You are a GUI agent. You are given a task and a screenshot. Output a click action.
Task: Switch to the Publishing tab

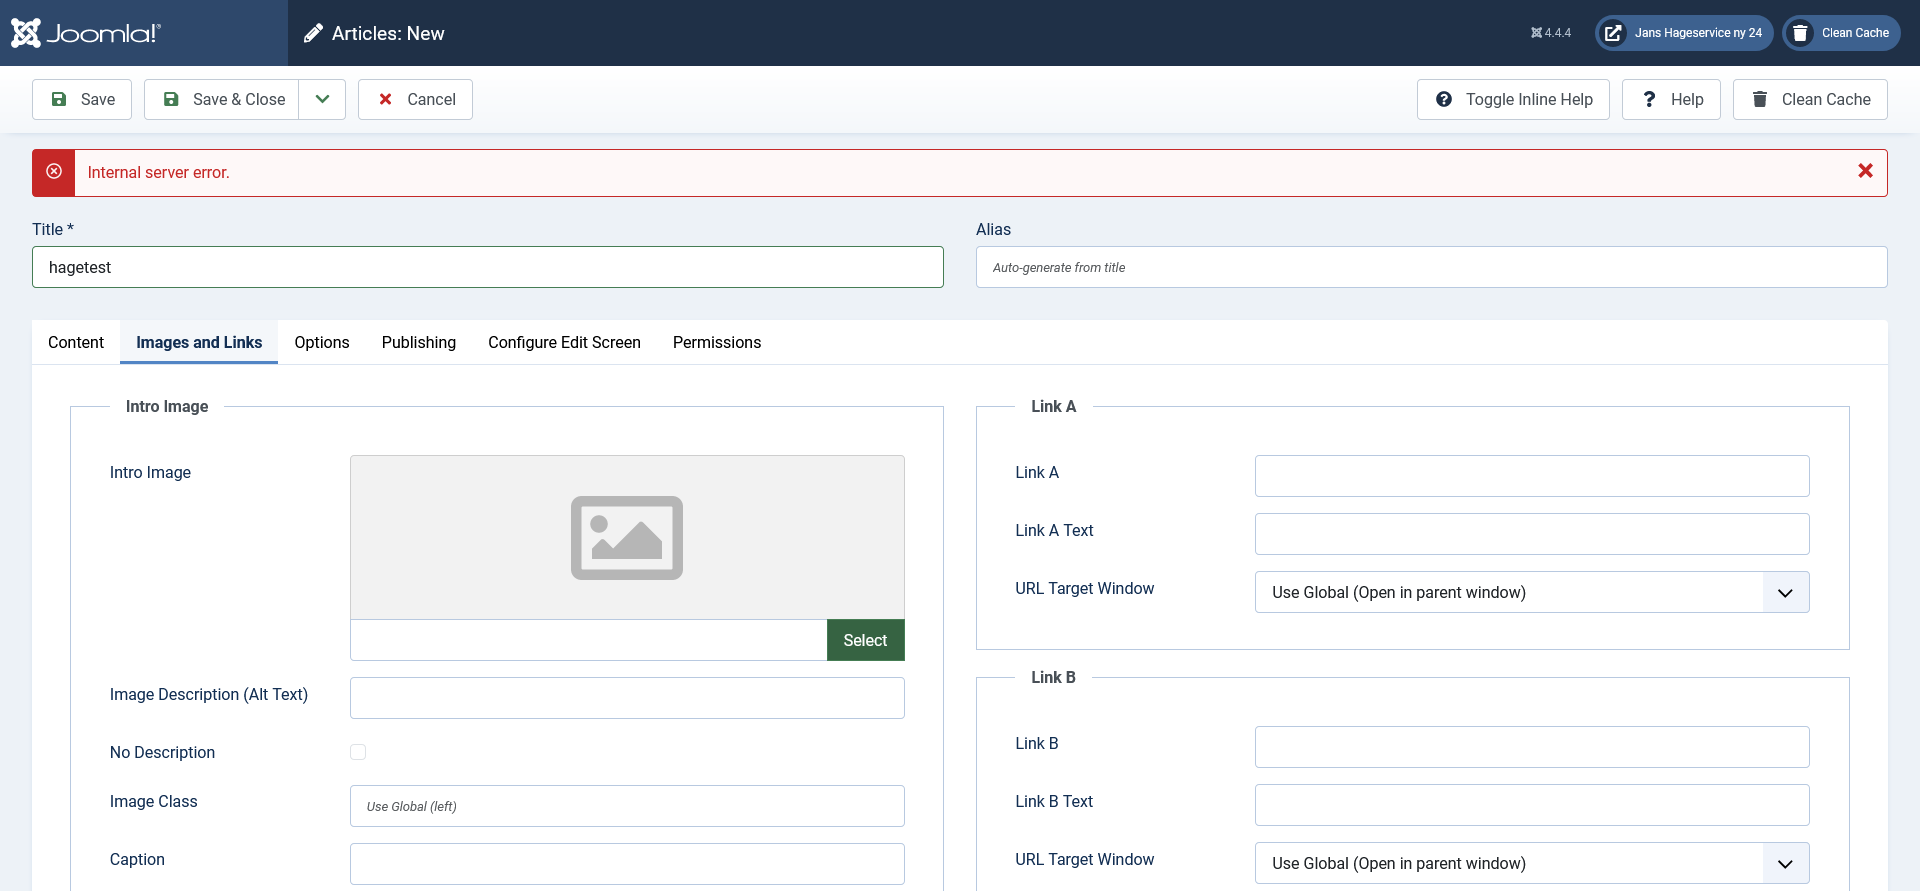[418, 342]
